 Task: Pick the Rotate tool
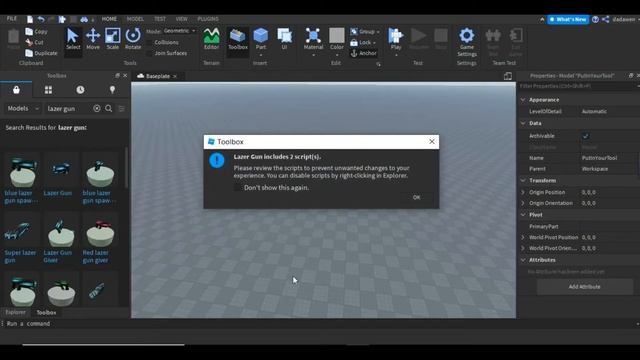133,40
